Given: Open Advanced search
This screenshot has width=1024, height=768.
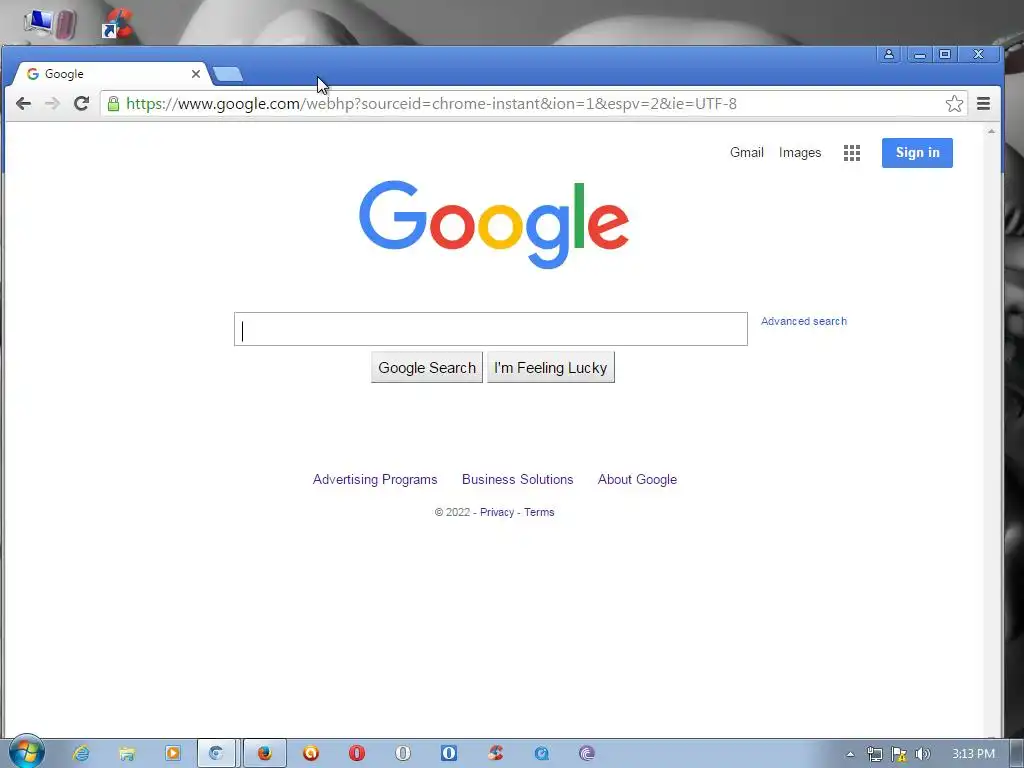Looking at the screenshot, I should point(804,321).
